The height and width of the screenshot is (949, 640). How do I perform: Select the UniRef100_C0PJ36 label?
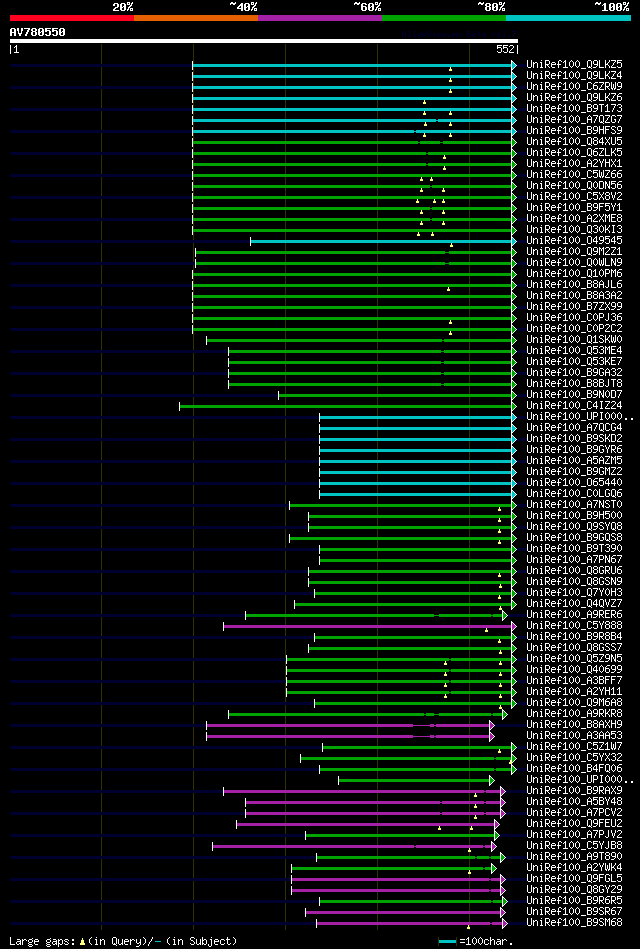click(575, 318)
